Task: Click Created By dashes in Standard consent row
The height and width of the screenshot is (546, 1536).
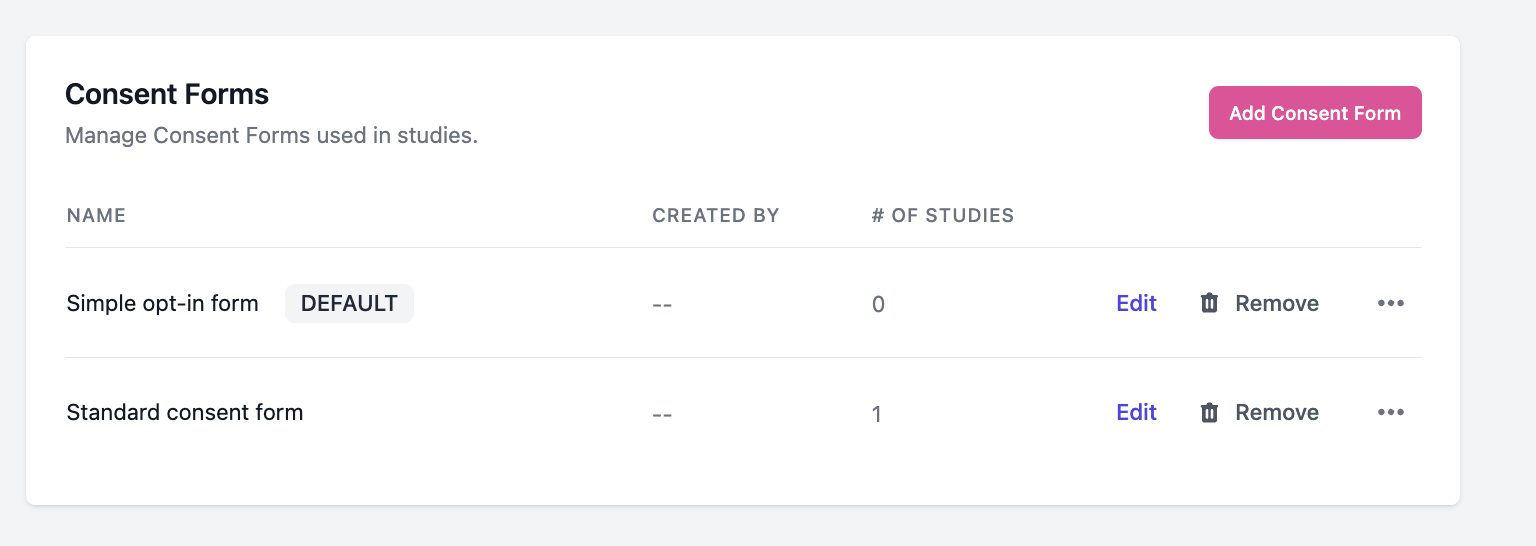Action: tap(661, 413)
